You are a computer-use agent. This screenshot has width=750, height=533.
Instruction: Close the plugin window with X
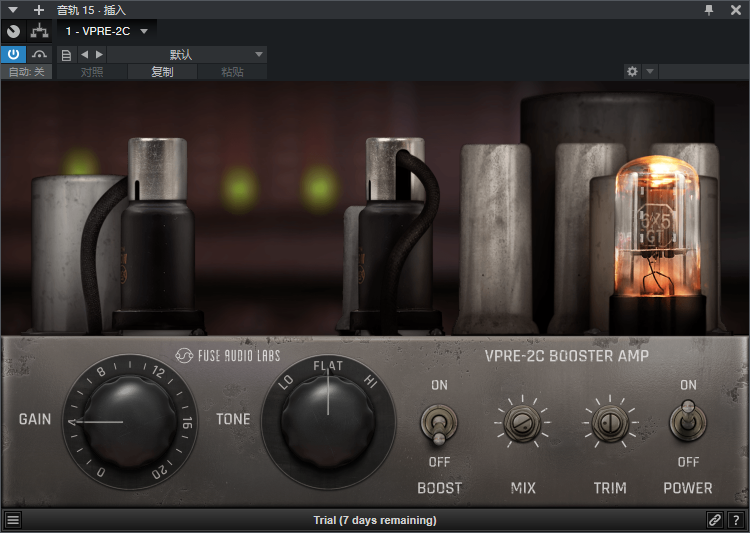click(x=736, y=10)
